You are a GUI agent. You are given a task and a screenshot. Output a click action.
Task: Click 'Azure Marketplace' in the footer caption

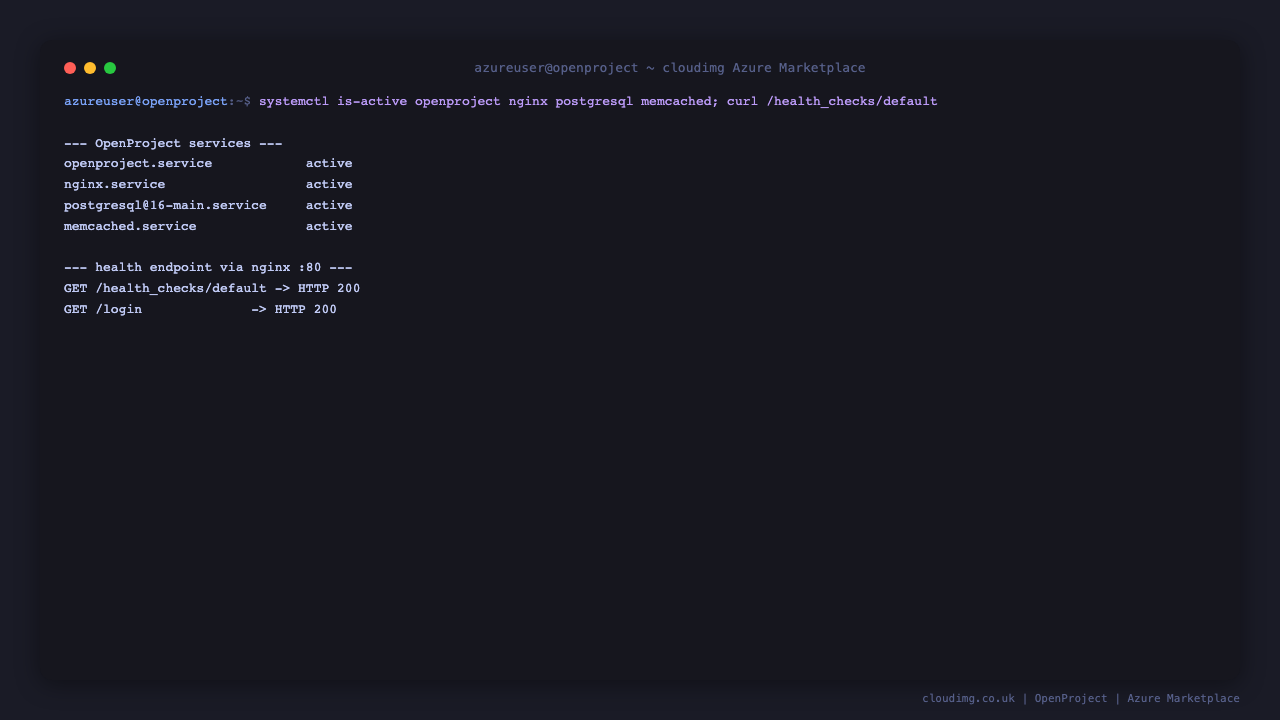[1183, 698]
